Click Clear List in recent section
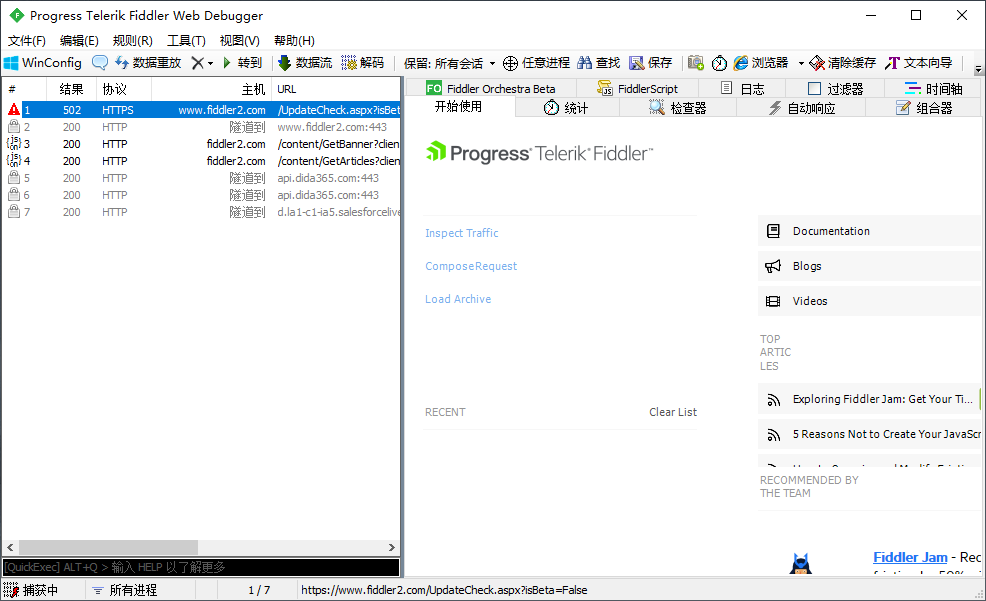Image resolution: width=986 pixels, height=601 pixels. coord(673,412)
